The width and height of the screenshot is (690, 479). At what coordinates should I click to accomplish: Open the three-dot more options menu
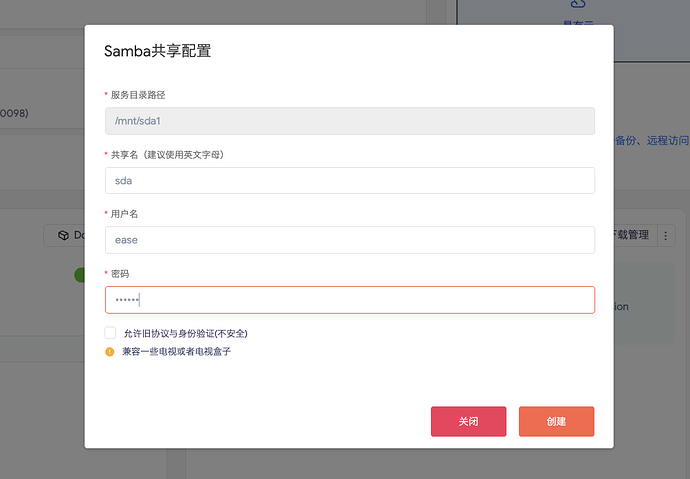point(667,235)
